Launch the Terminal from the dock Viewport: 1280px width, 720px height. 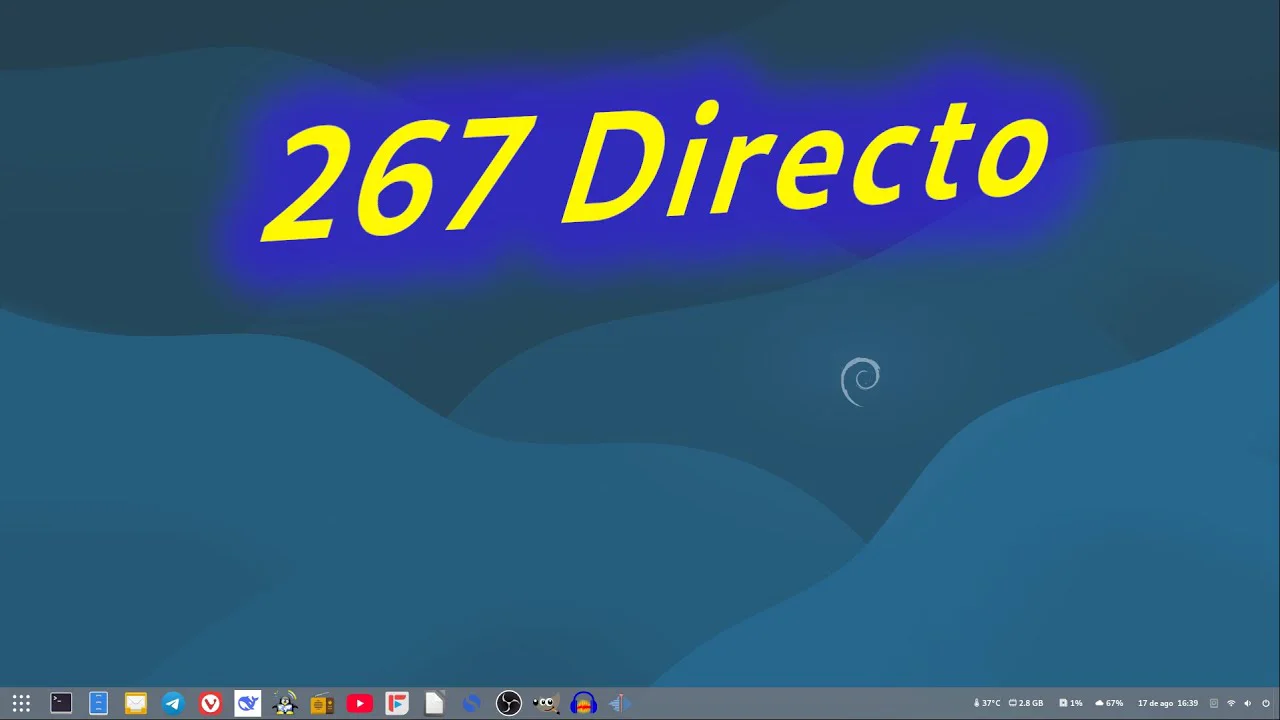(x=61, y=704)
